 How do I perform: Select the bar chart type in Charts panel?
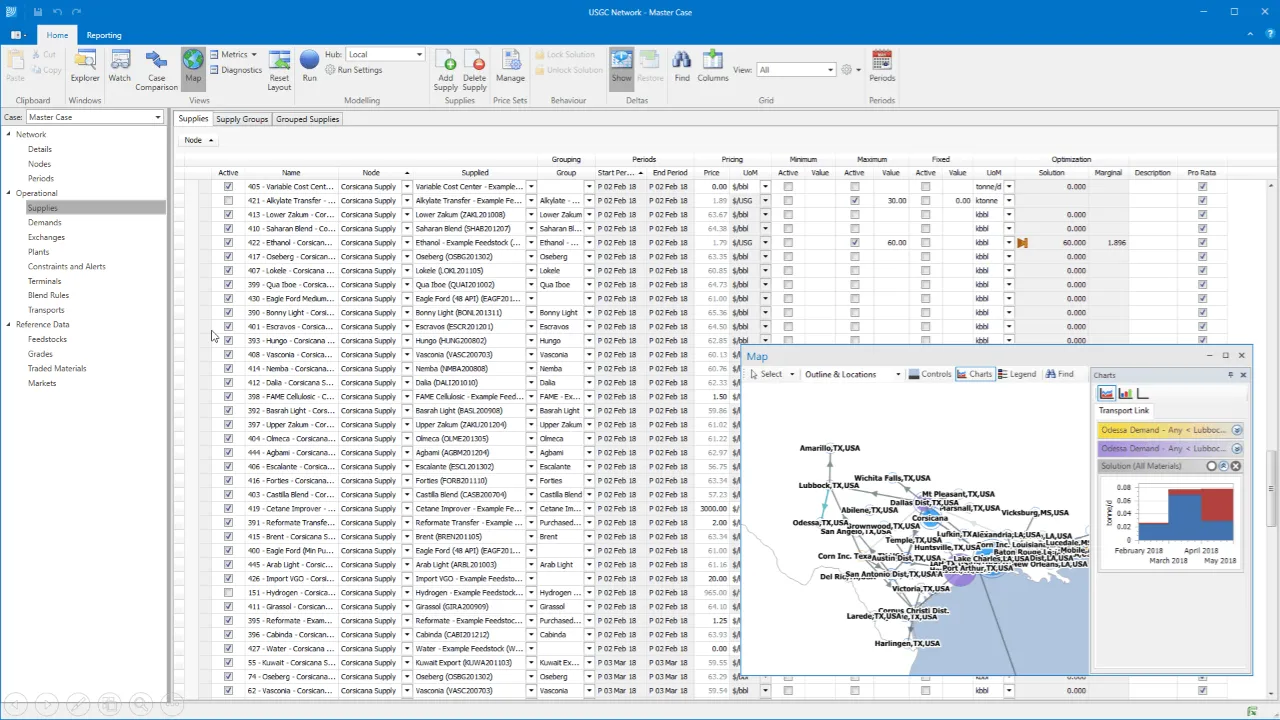pyautogui.click(x=1125, y=394)
